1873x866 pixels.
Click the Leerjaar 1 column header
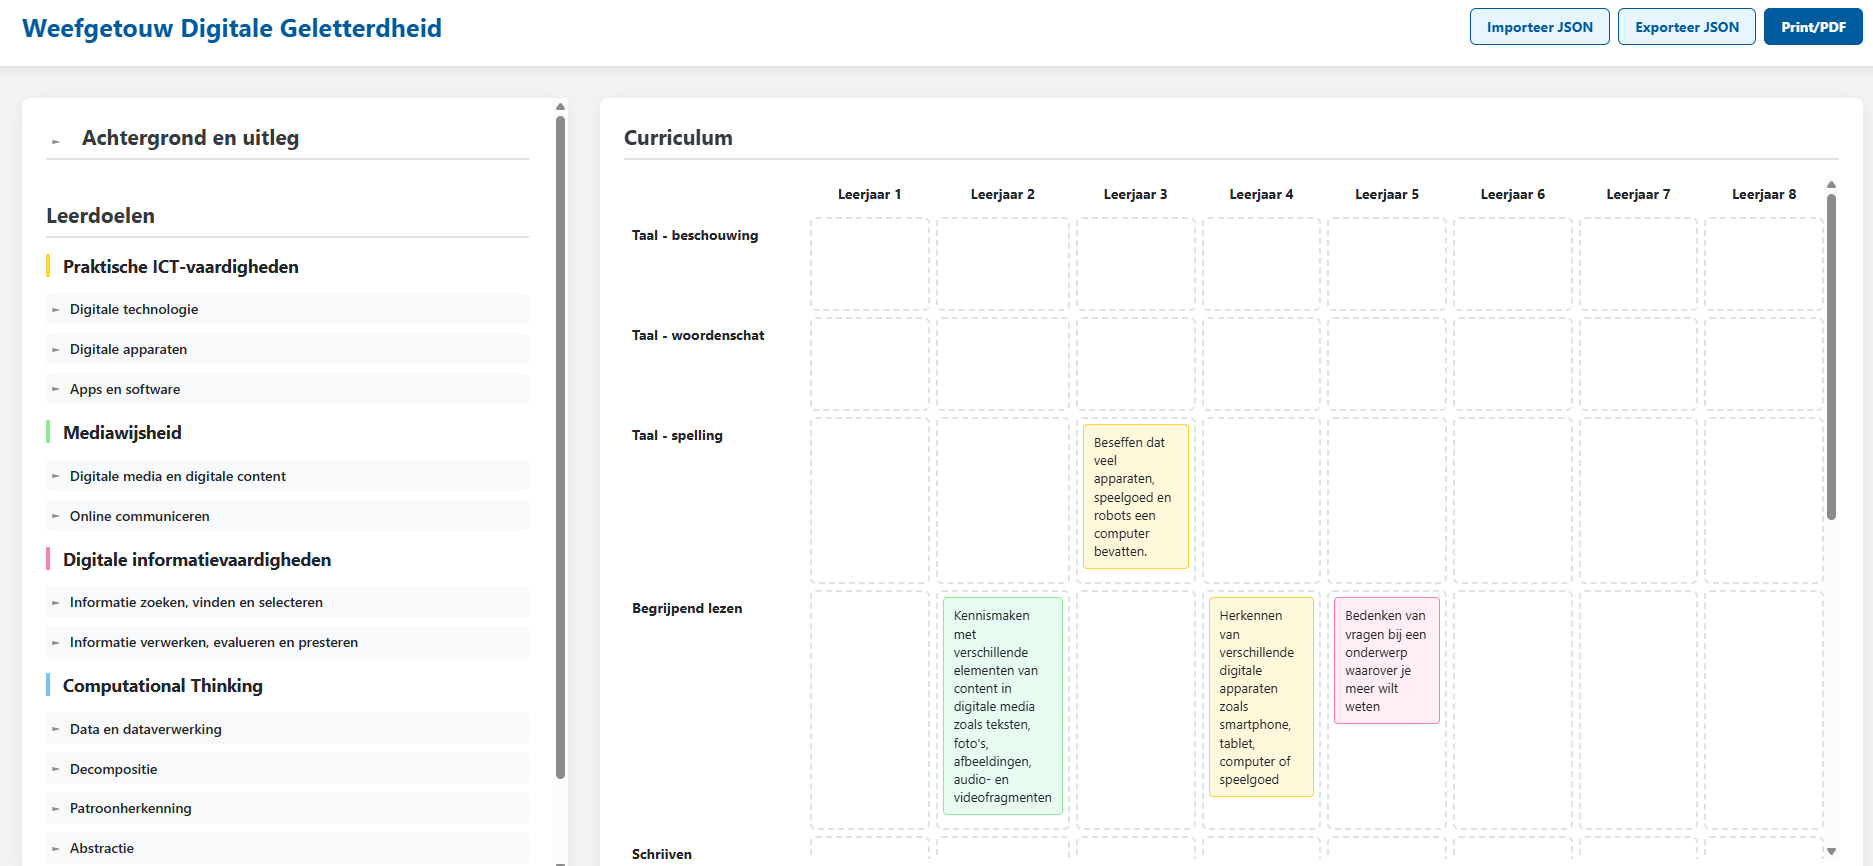coord(869,194)
